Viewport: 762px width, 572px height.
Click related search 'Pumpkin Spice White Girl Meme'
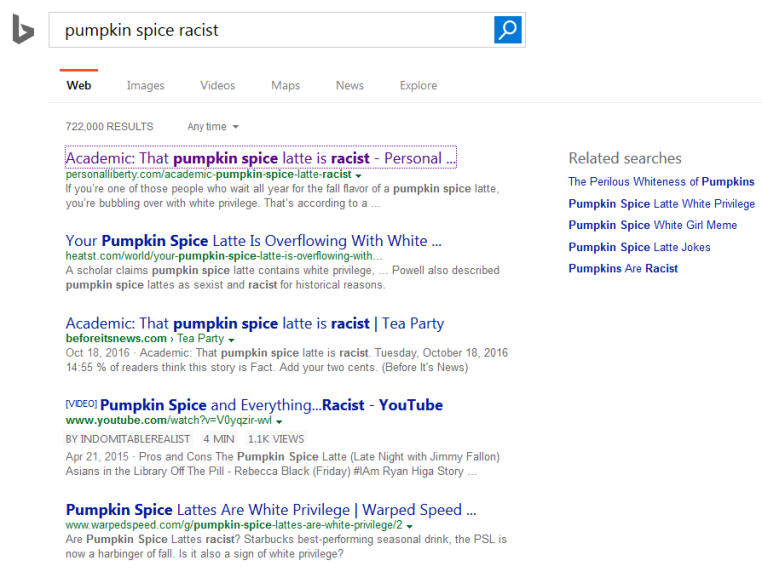coord(652,225)
